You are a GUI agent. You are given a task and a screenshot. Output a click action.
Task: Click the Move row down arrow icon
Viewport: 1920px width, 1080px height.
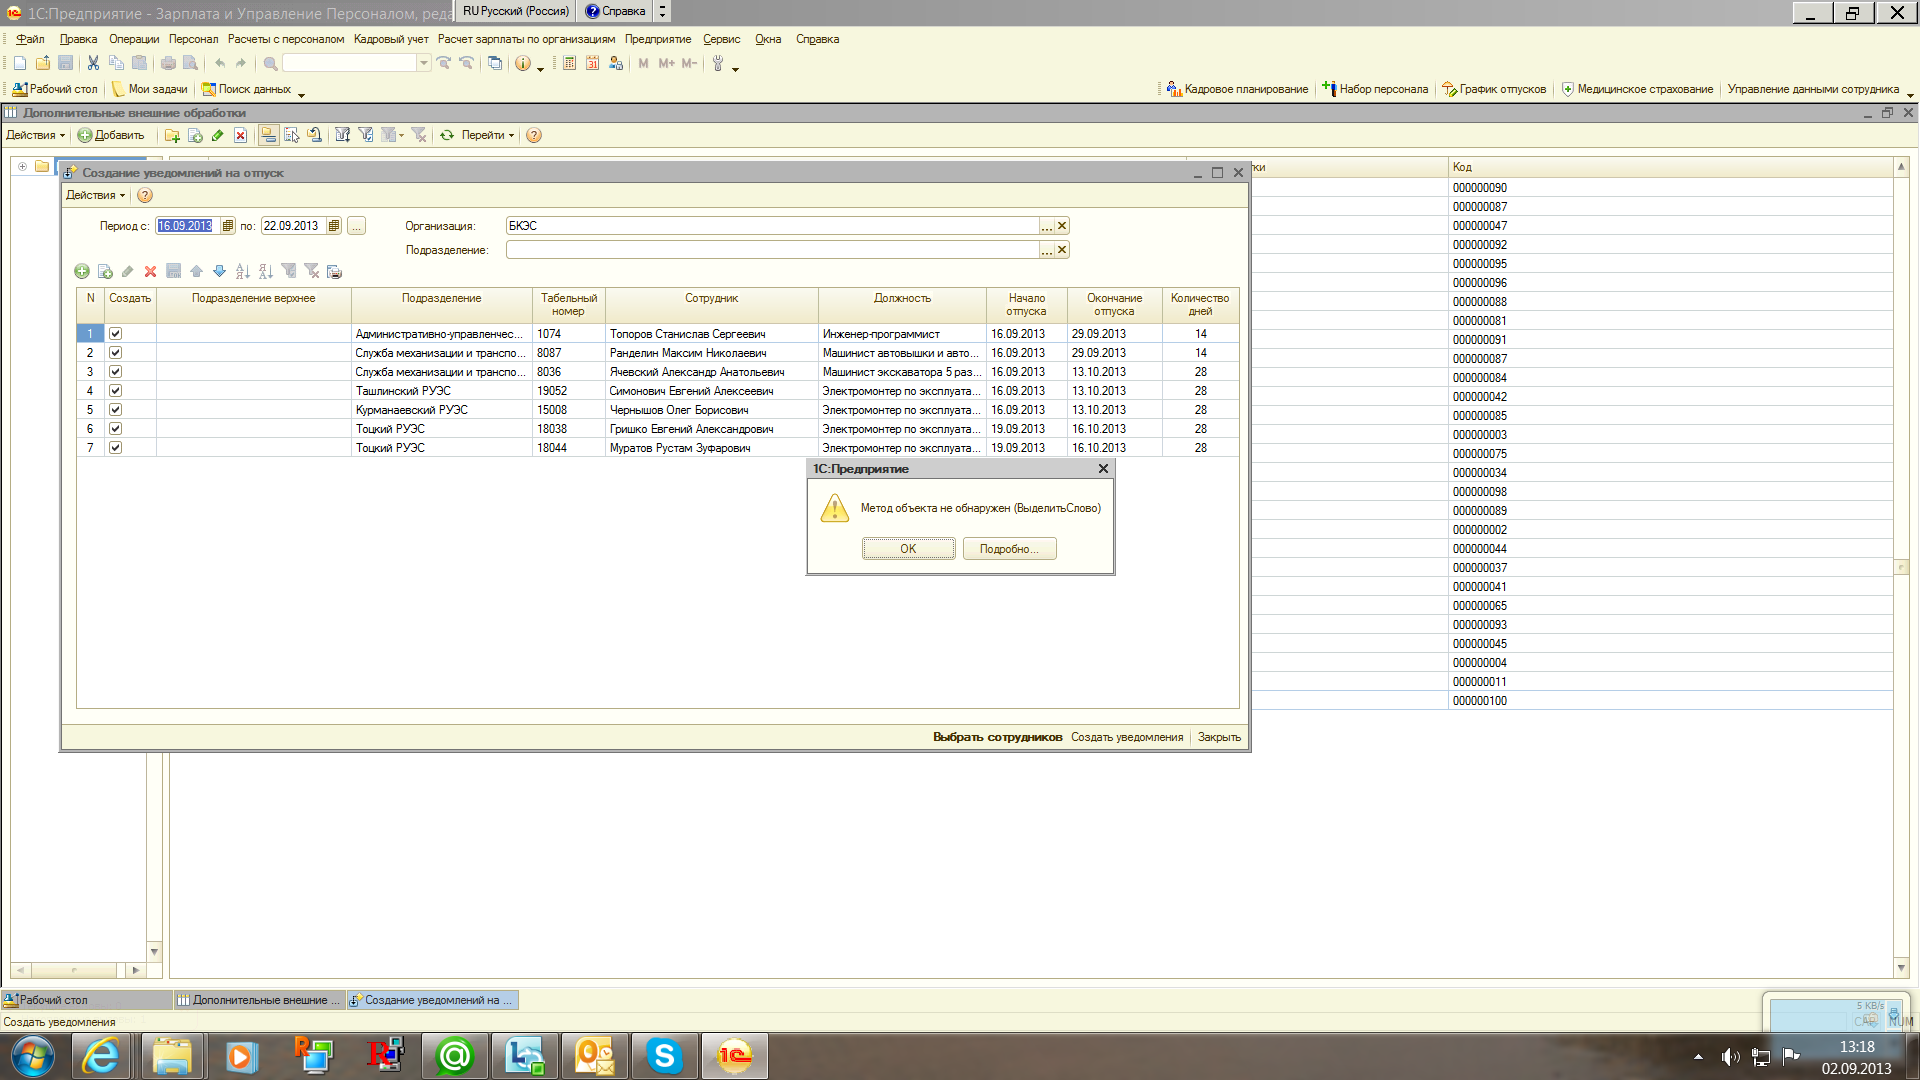[x=219, y=271]
